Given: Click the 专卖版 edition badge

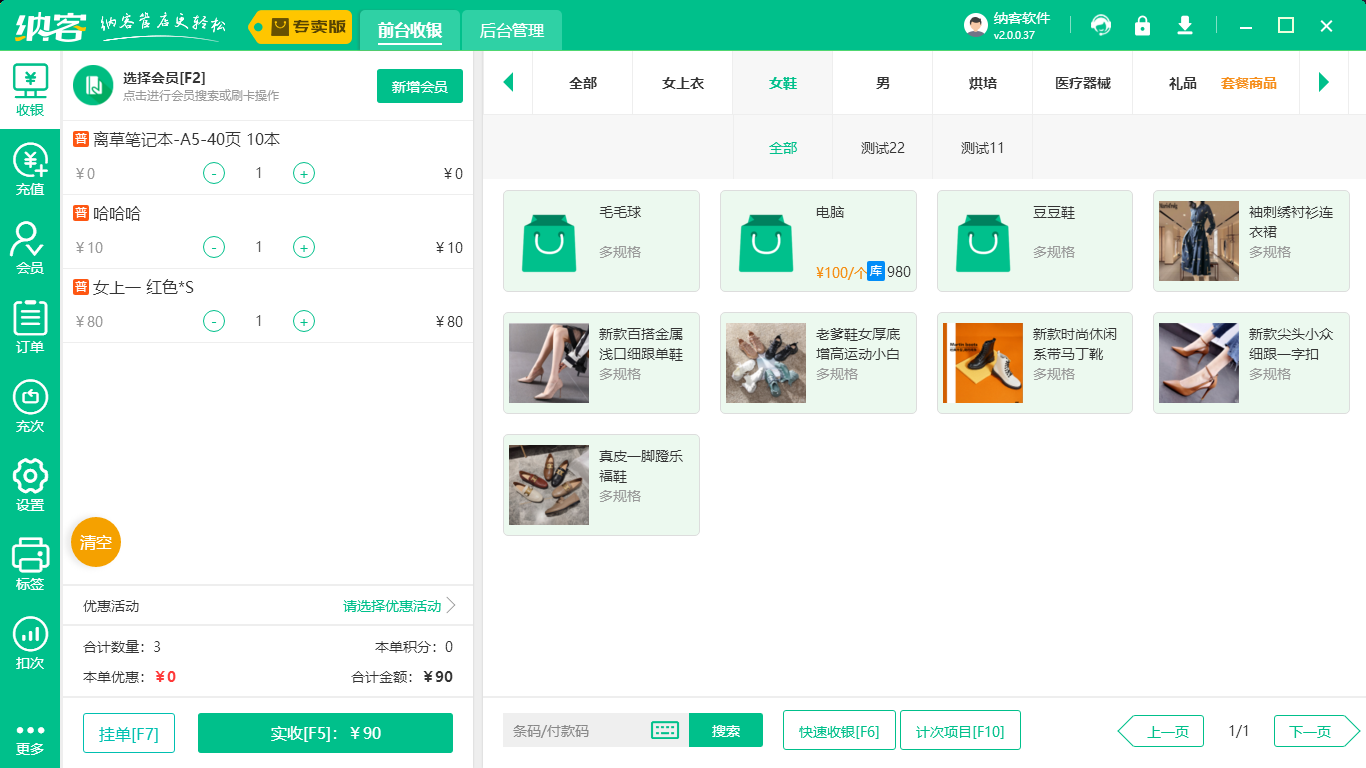Looking at the screenshot, I should (x=301, y=27).
